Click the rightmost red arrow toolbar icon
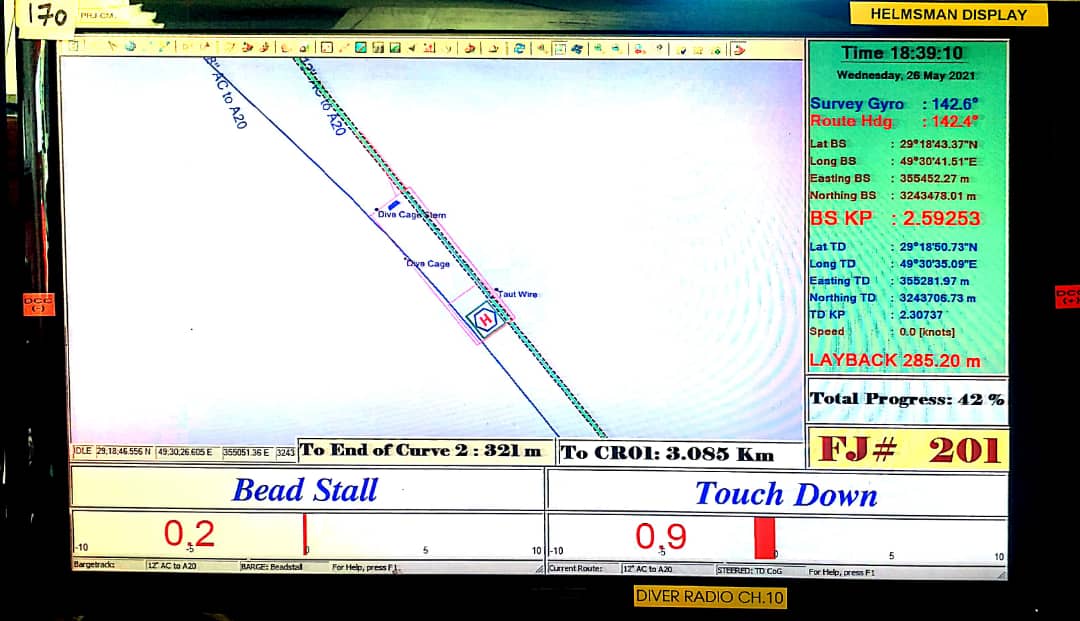This screenshot has height=621, width=1080. click(x=739, y=48)
